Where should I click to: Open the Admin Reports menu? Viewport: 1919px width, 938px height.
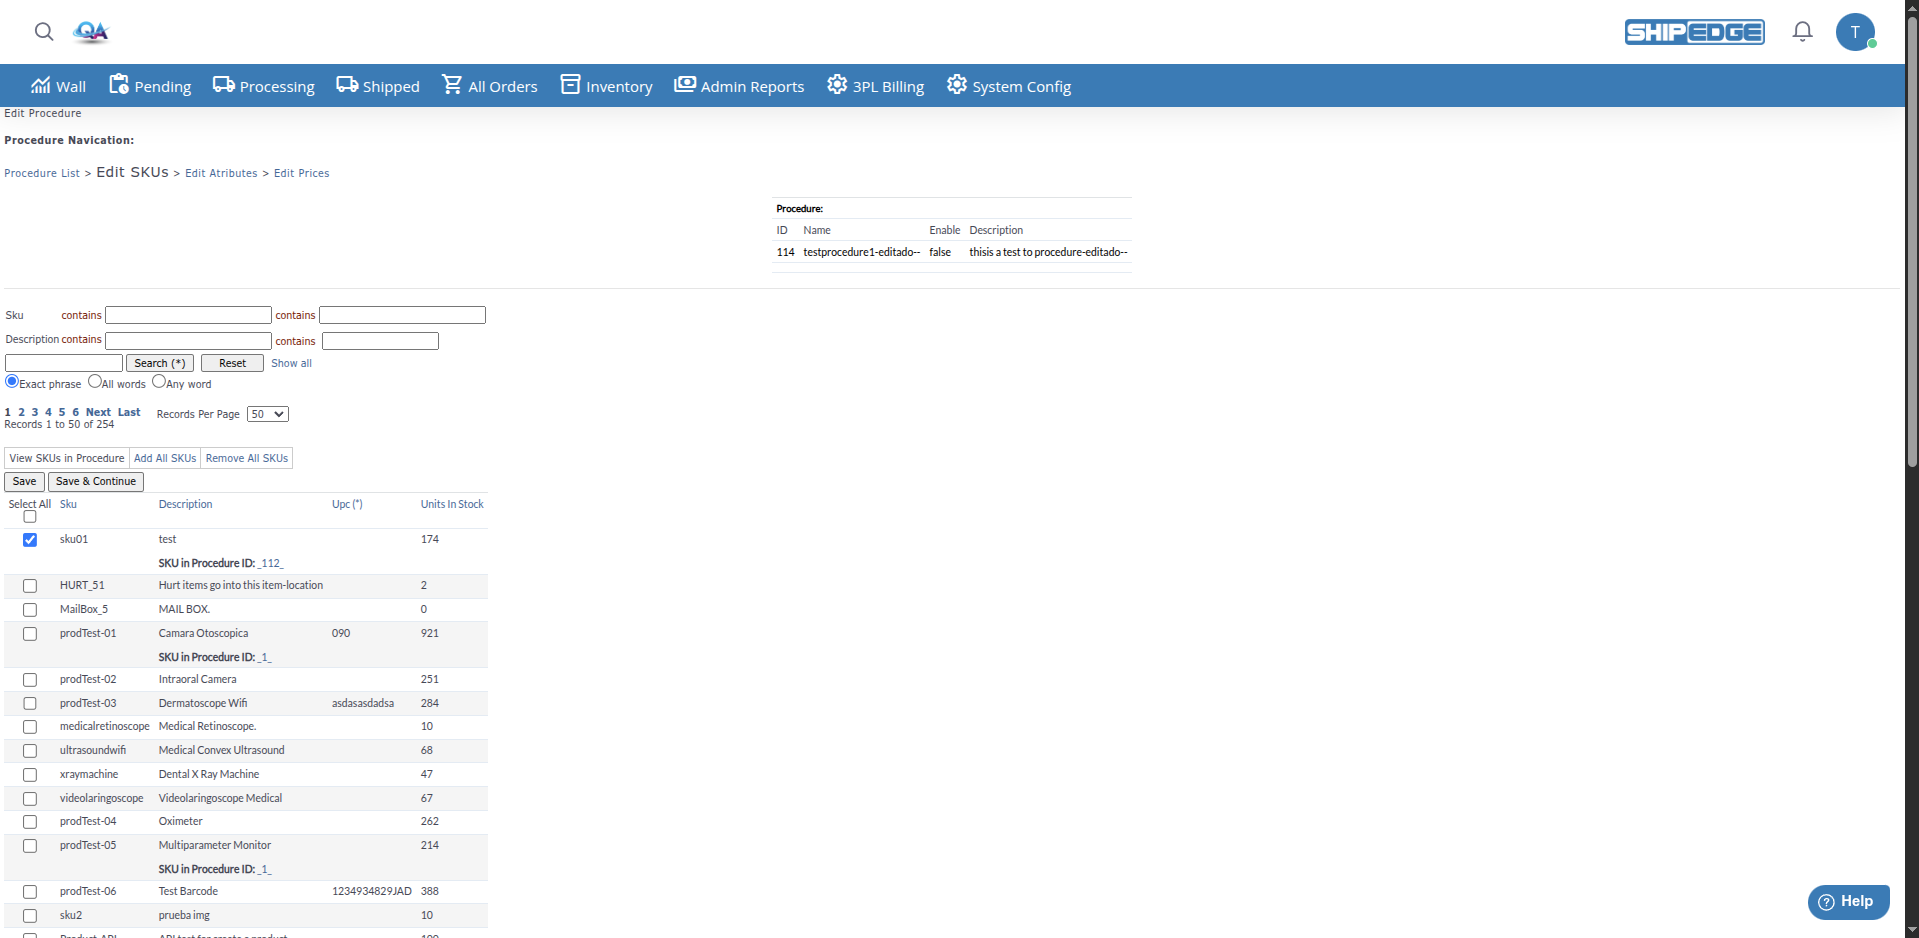[x=739, y=86]
